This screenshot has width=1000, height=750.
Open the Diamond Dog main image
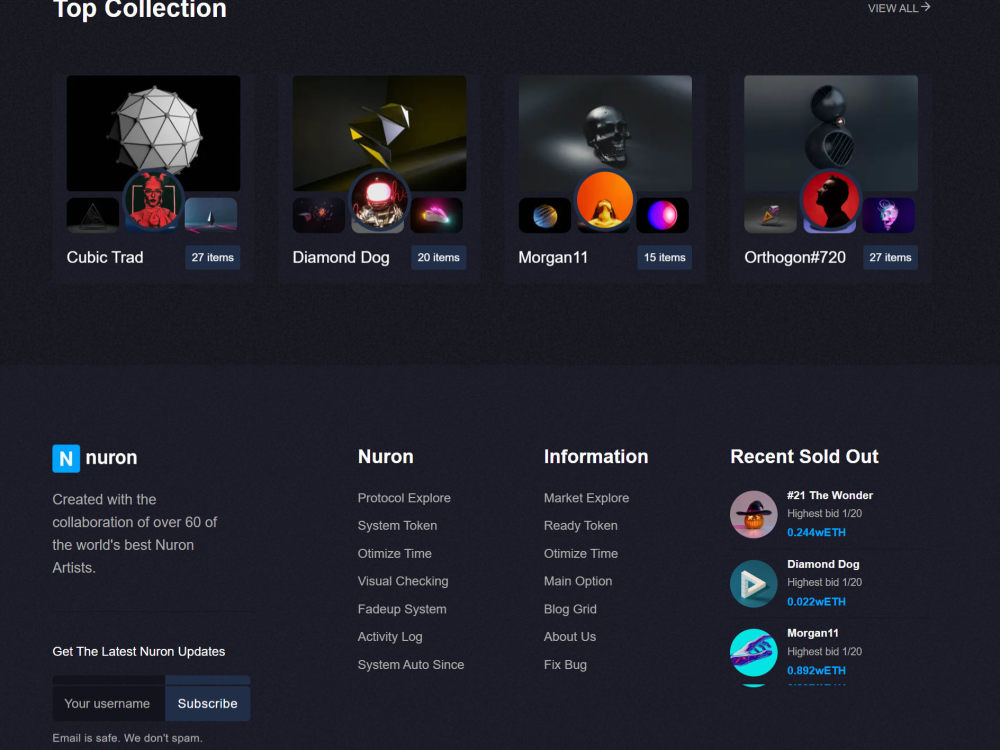[x=379, y=133]
